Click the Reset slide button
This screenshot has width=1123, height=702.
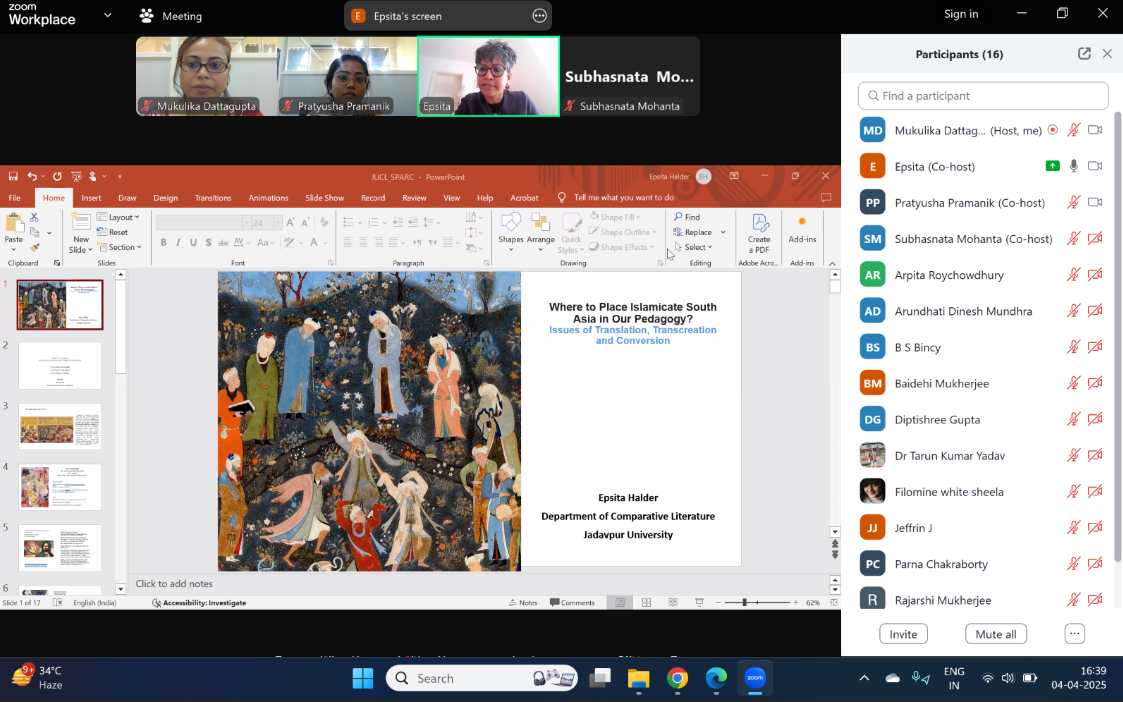click(112, 232)
